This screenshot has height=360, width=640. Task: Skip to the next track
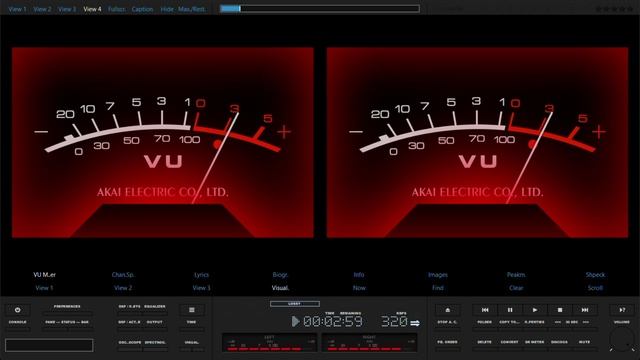(x=584, y=310)
